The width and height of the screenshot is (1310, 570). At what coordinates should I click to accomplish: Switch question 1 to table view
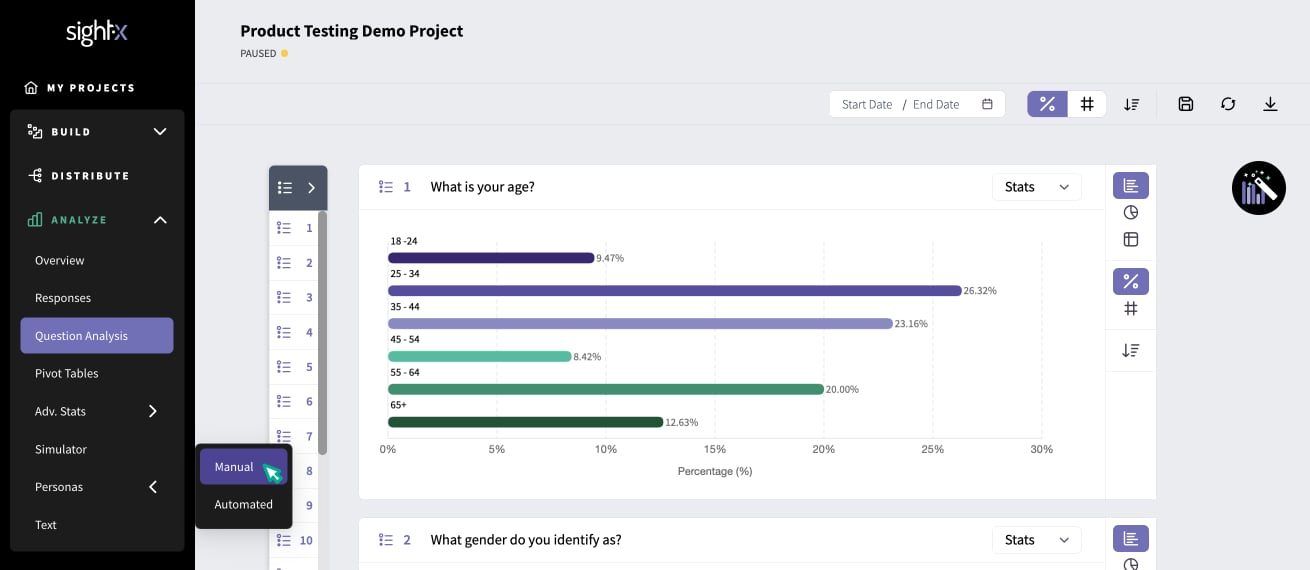[x=1131, y=239]
